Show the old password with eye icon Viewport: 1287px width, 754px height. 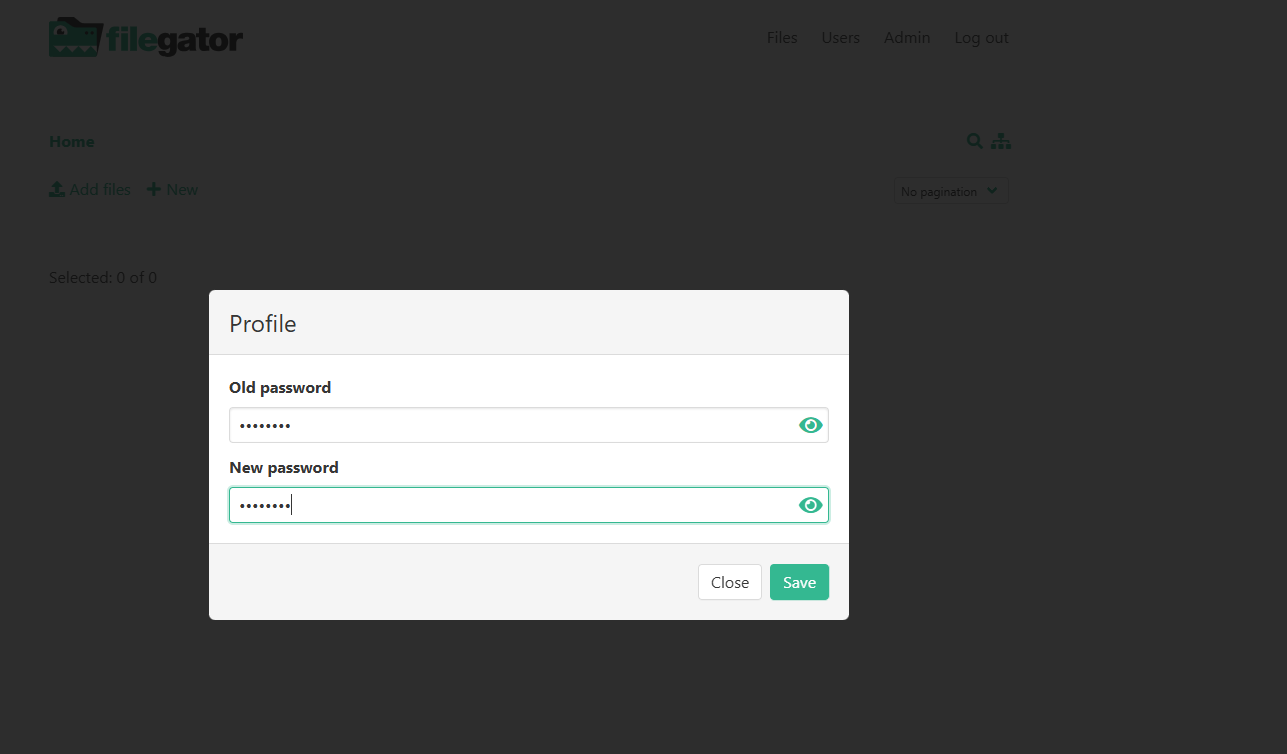(811, 425)
